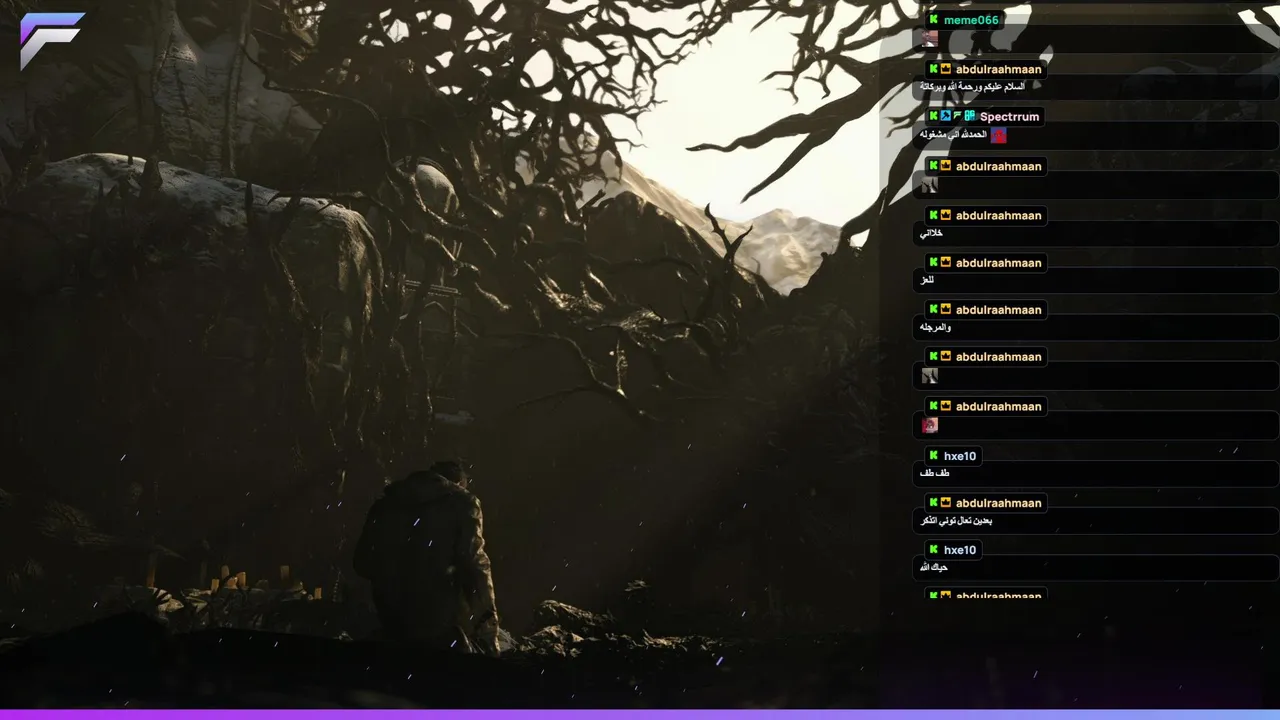Select Spectrrum's message 'الحمدلله اني مشغوله'
The width and height of the screenshot is (1280, 720).
953,135
